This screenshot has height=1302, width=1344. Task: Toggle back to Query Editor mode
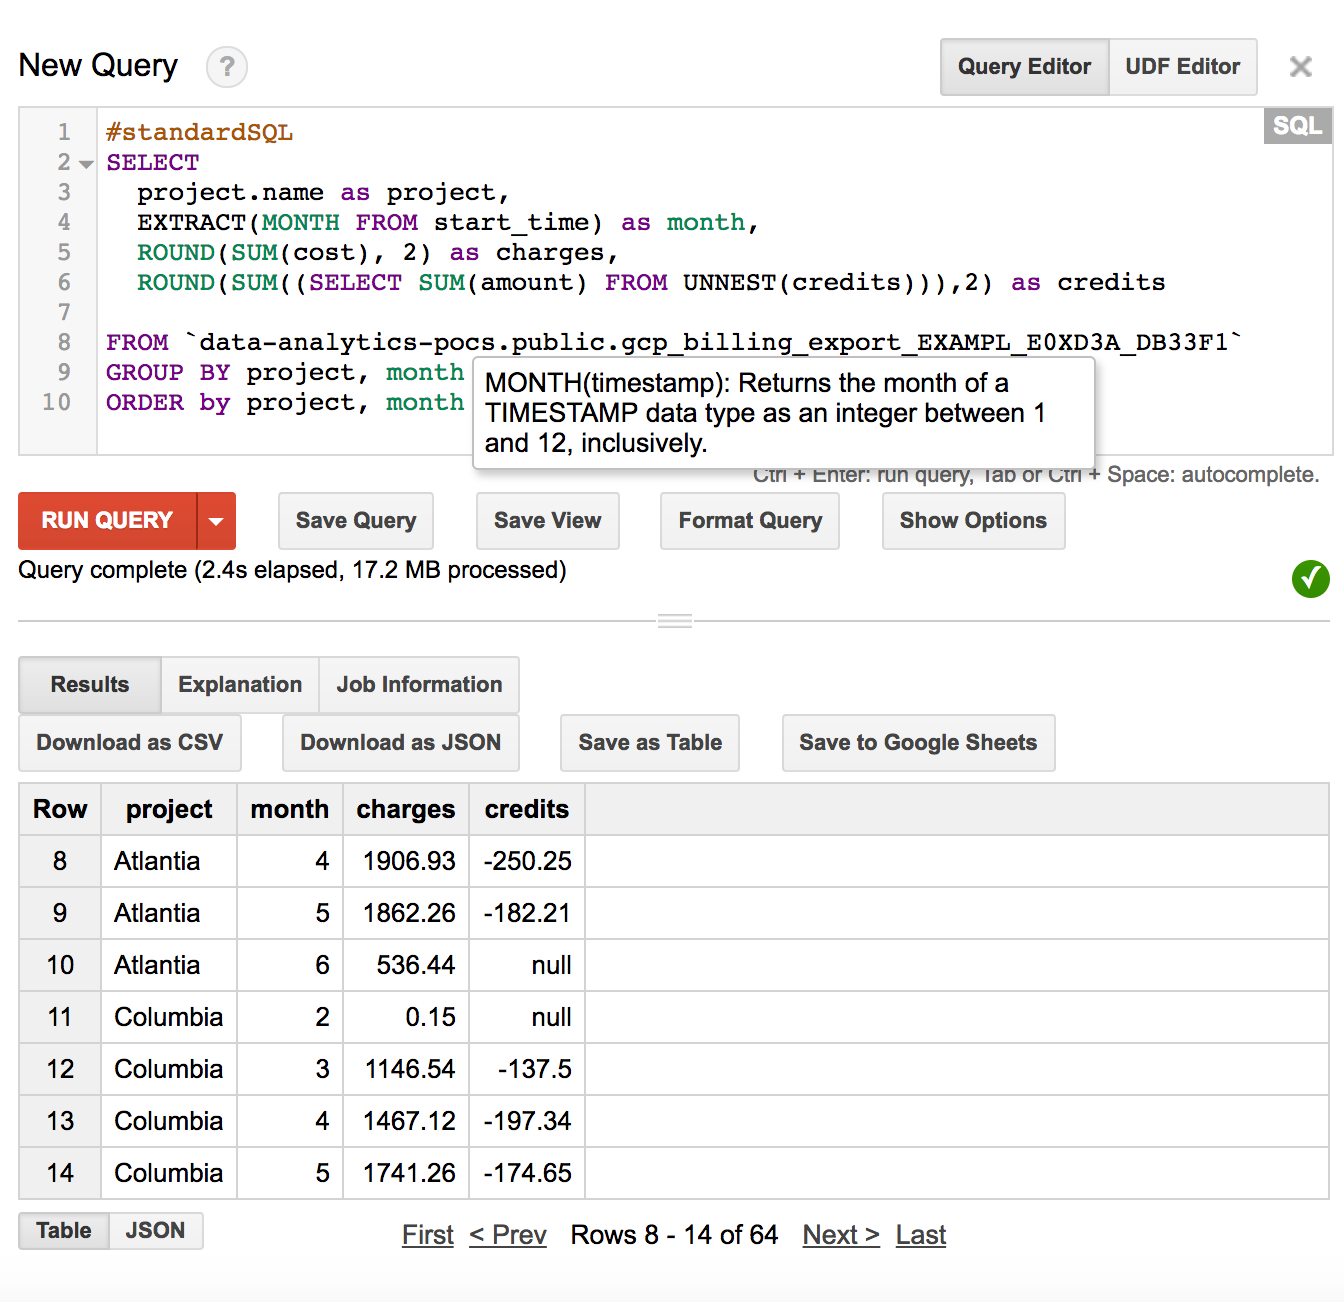point(1024,66)
